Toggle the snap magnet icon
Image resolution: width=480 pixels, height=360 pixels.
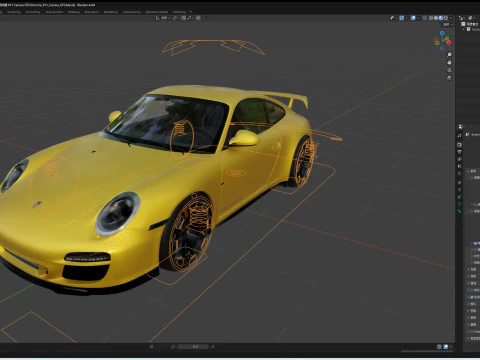(184, 18)
